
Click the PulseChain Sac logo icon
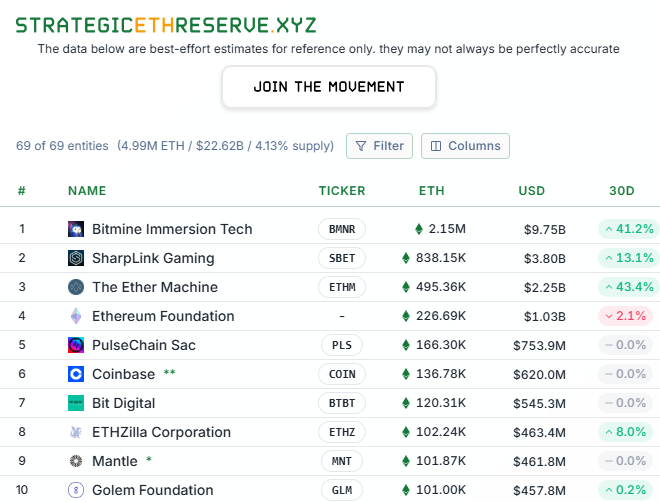(x=76, y=345)
